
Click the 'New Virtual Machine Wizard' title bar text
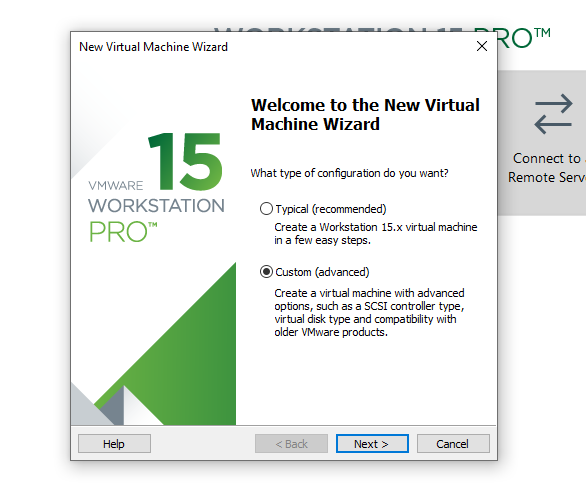(x=153, y=47)
